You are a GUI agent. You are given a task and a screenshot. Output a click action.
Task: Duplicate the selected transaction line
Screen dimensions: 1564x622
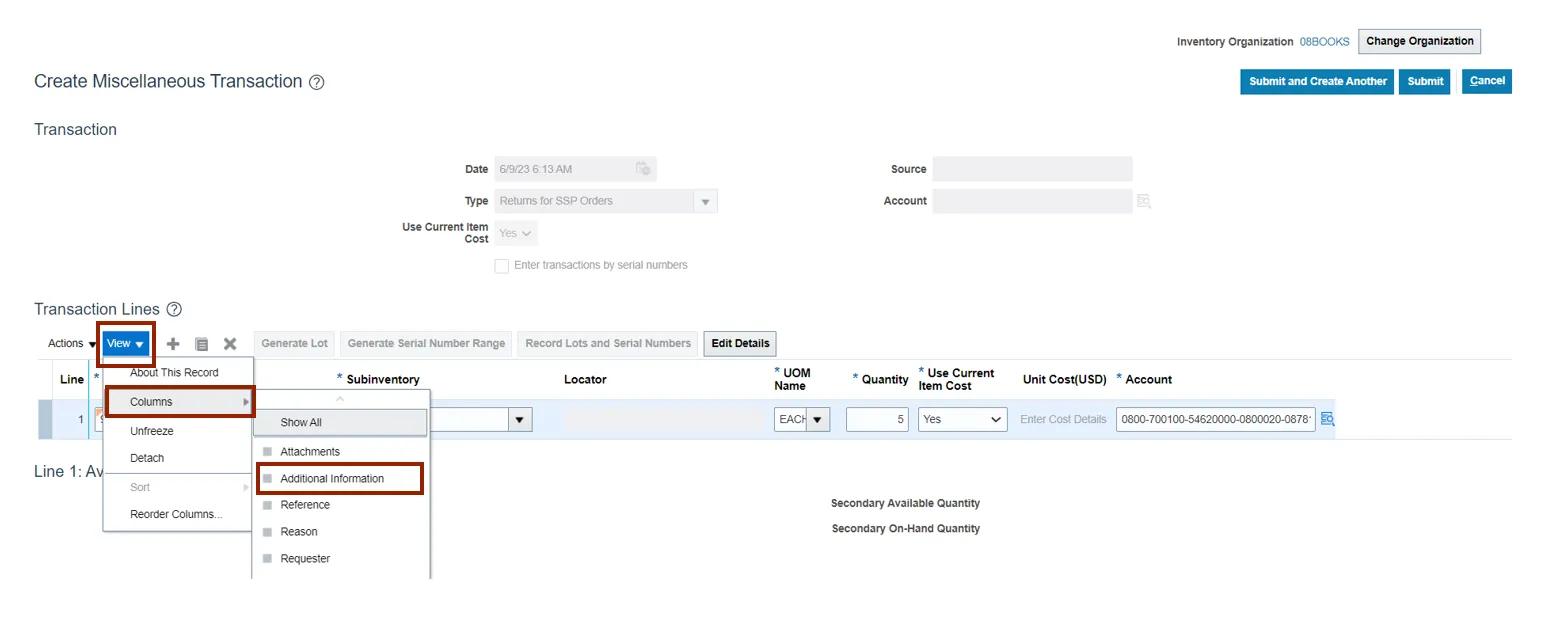(201, 343)
